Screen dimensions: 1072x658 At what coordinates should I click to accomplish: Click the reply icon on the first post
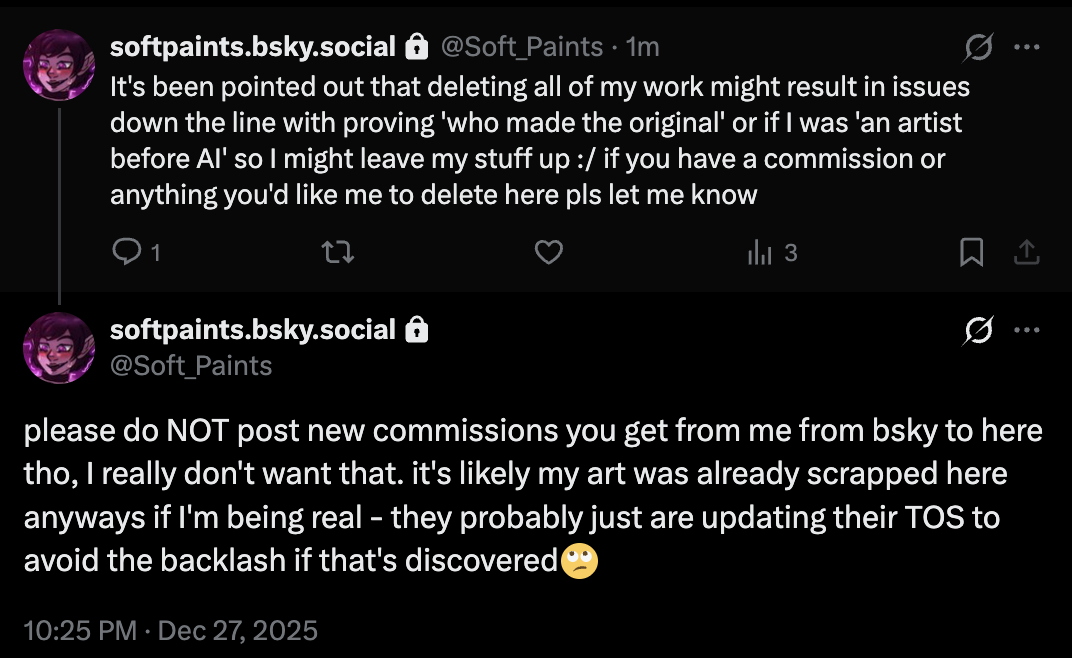click(127, 253)
